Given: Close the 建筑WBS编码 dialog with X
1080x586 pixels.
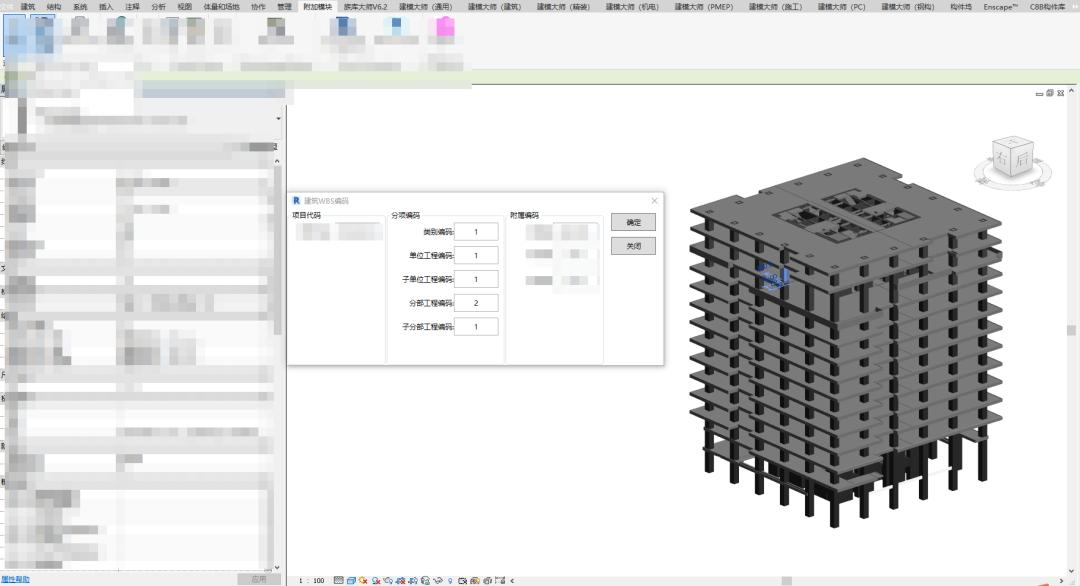Looking at the screenshot, I should click(x=654, y=200).
